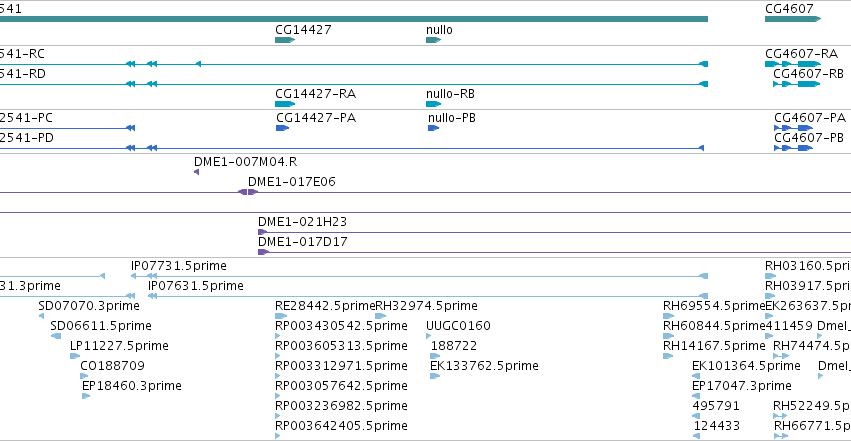Click the SD07070.3prime EST label

click(x=89, y=306)
